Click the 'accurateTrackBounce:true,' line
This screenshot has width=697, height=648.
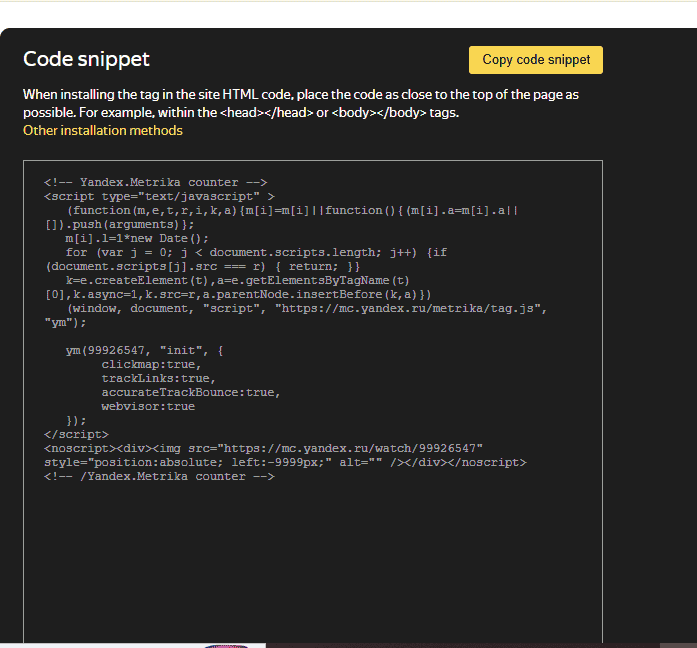(191, 392)
